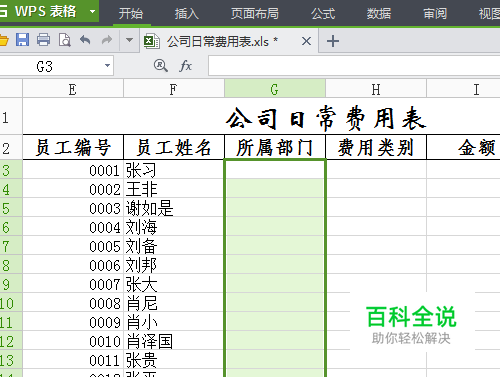Screen dimensions: 500x377
Task: Expand the quick access toolbar dropdown arrow
Action: point(129,40)
